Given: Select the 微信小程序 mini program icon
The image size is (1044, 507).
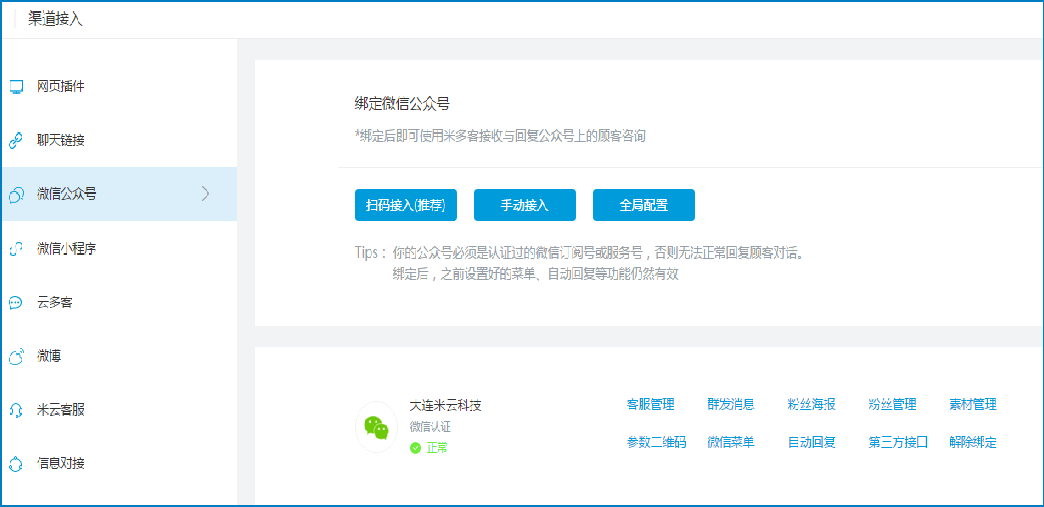Looking at the screenshot, I should coord(16,249).
